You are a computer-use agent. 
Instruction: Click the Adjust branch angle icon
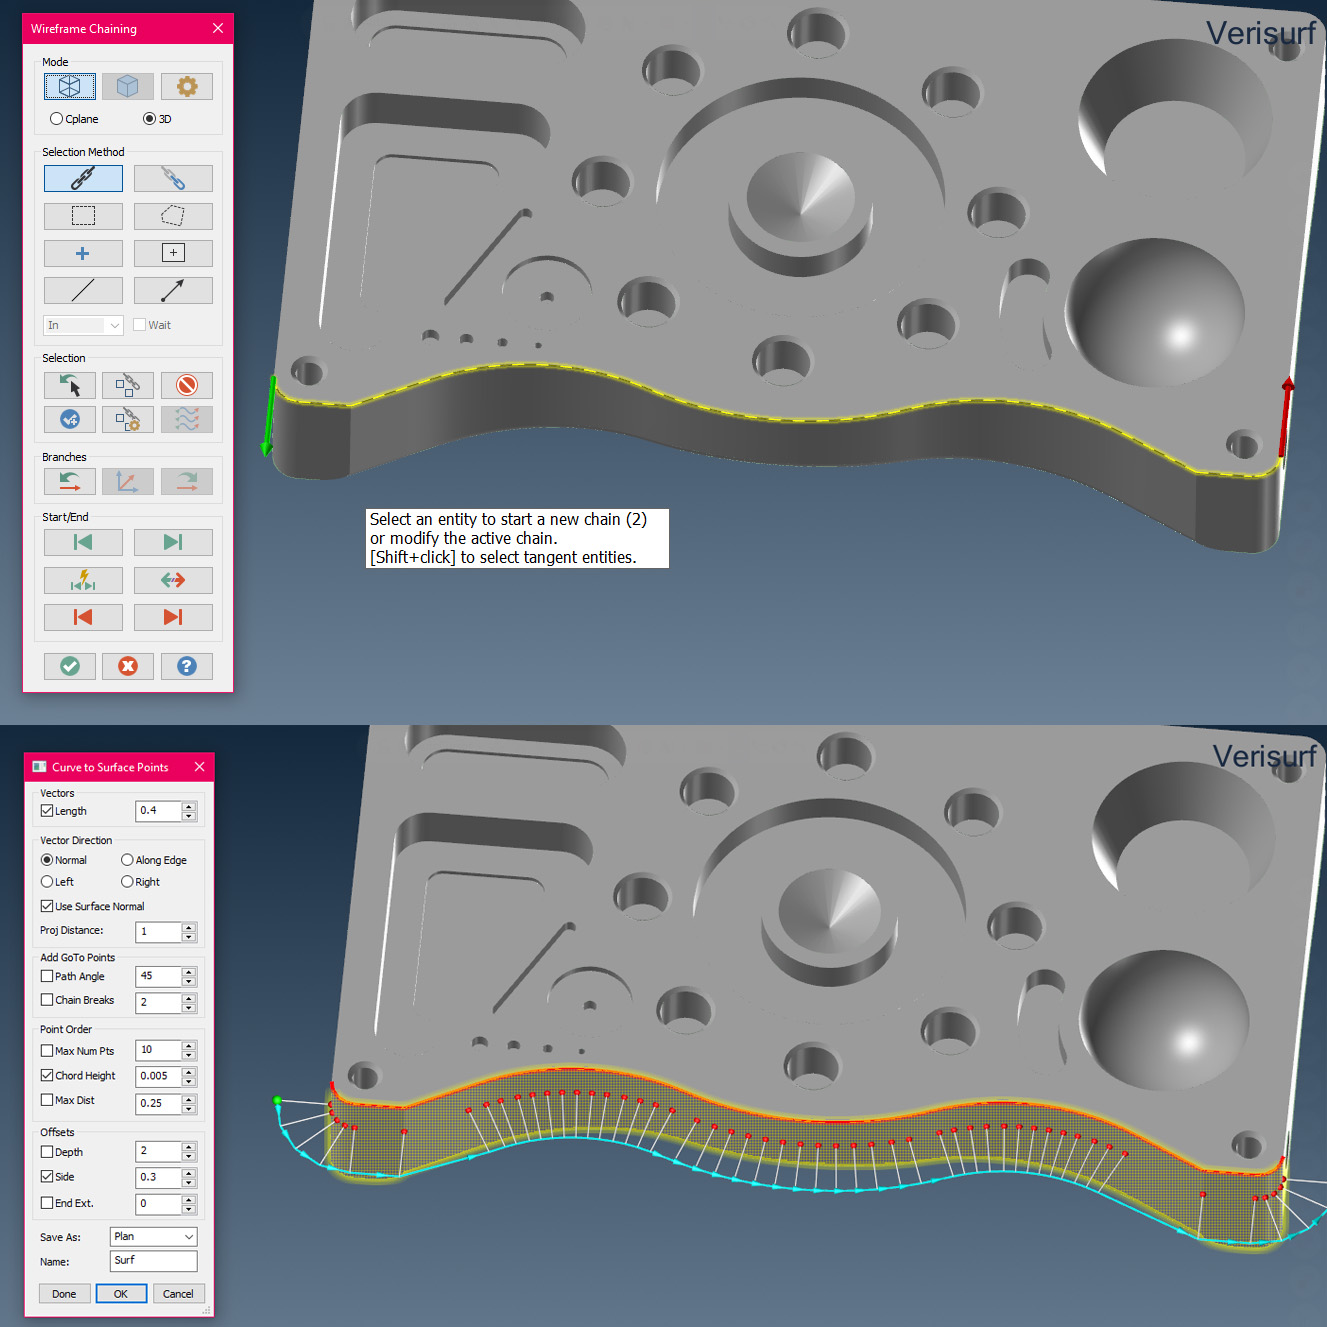click(x=128, y=481)
